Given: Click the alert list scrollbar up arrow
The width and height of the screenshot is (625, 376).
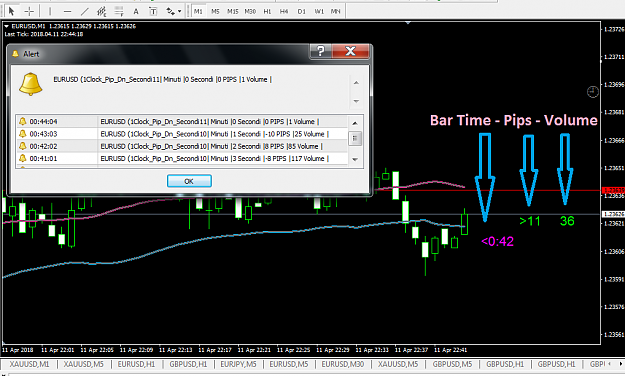Looking at the screenshot, I should [355, 123].
